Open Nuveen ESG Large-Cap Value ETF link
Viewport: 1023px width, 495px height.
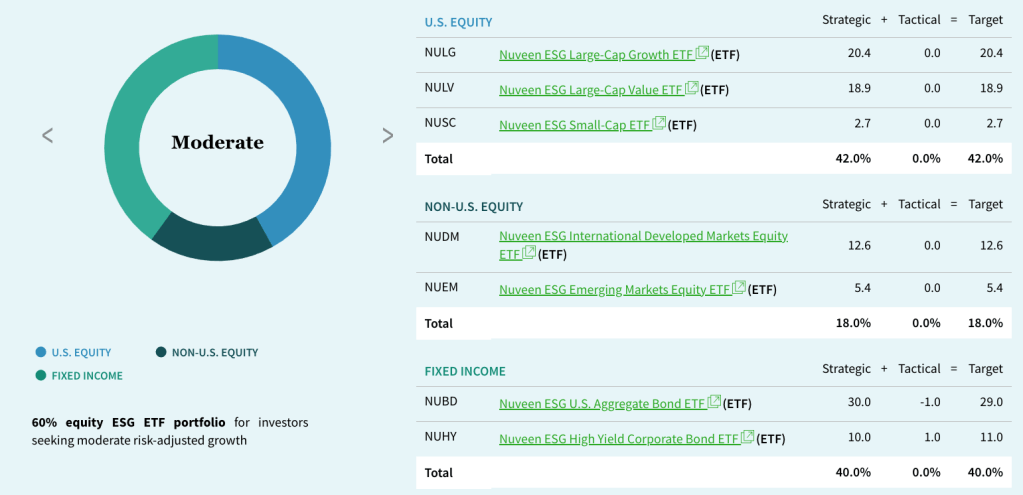(x=590, y=89)
